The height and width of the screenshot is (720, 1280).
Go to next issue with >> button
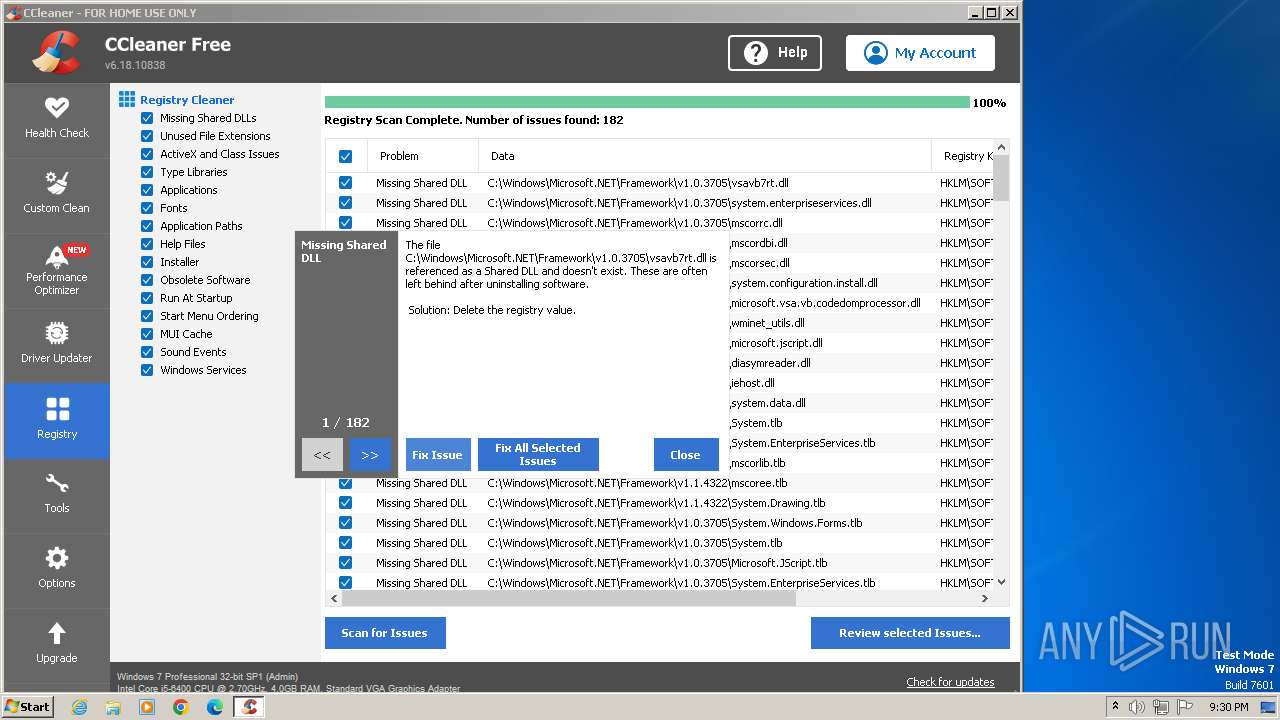(x=370, y=454)
